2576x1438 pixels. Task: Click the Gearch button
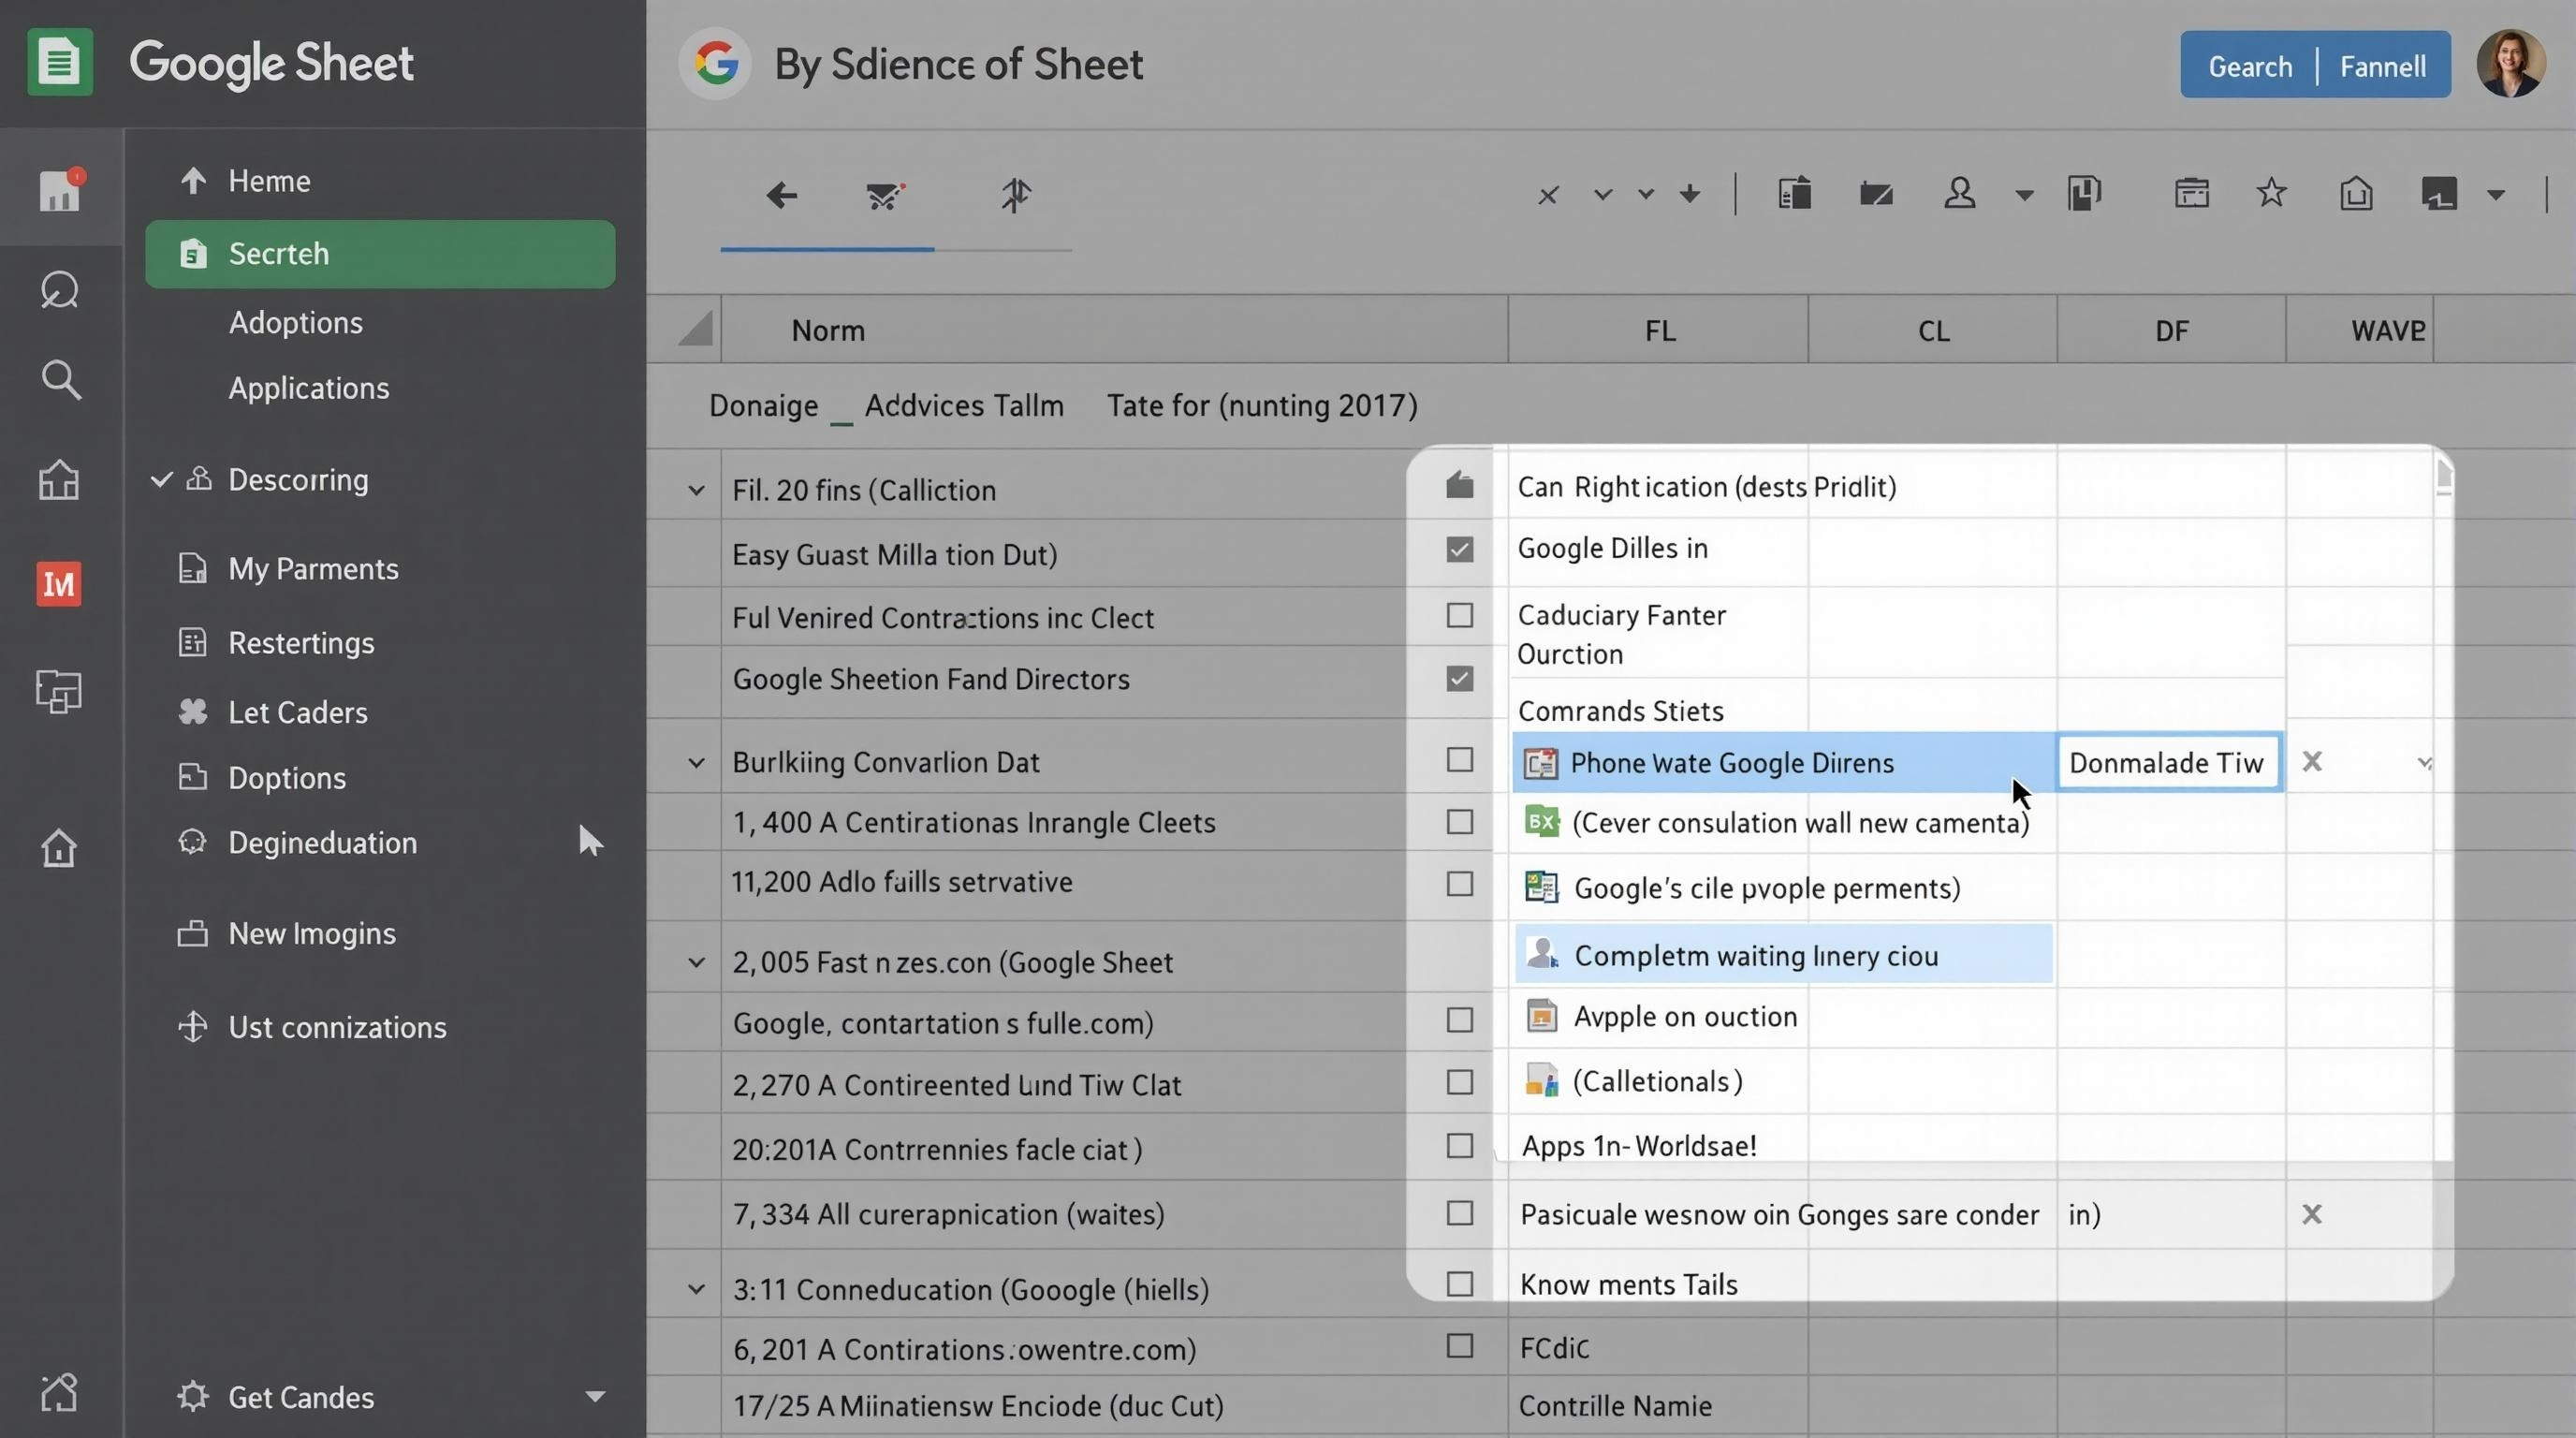(2249, 66)
